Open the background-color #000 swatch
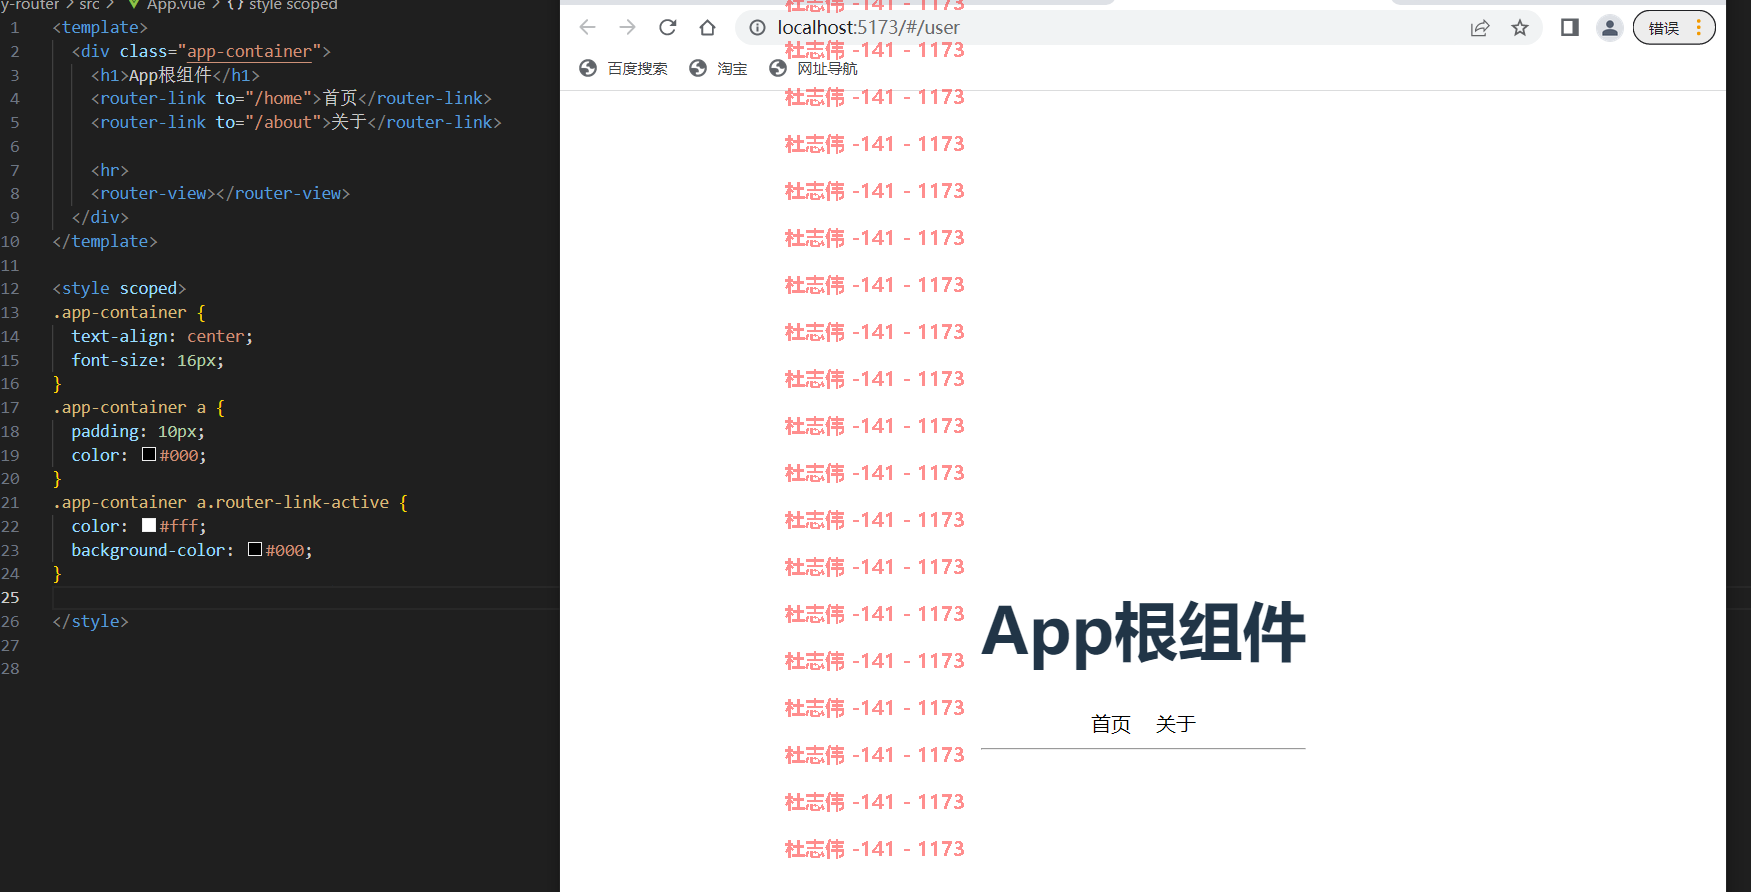 click(255, 549)
